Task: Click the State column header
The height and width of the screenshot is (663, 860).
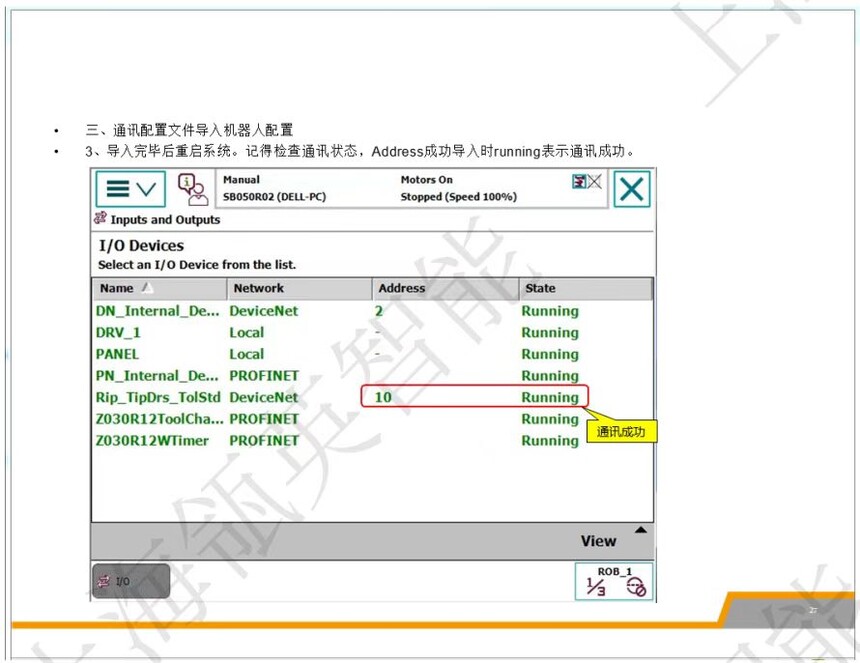Action: [586, 288]
